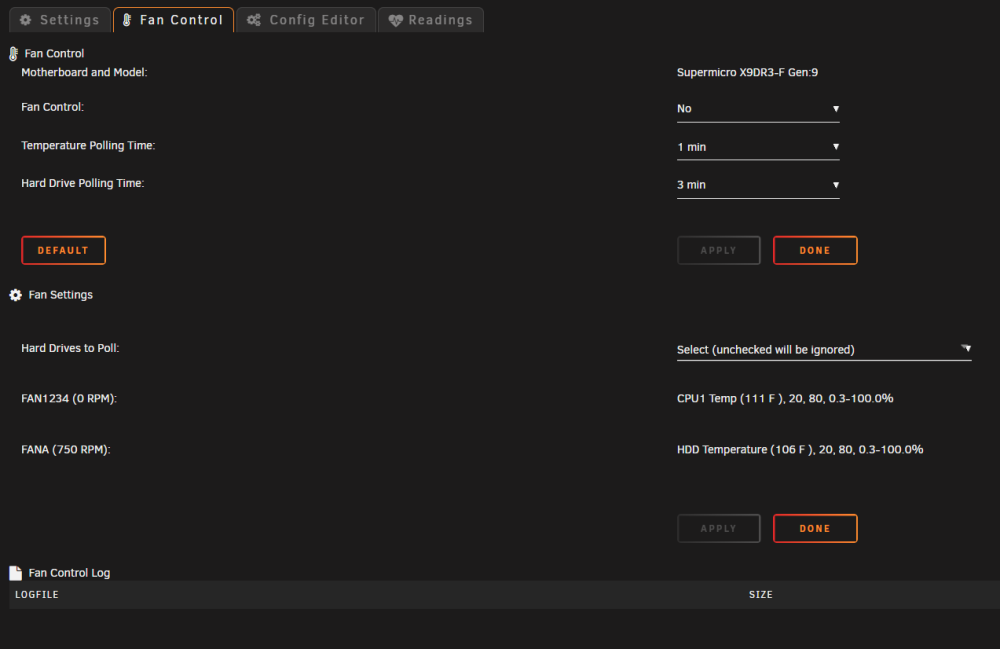This screenshot has height=649, width=1000.
Task: Click APPLY in the Fan Control section
Action: [x=719, y=251]
